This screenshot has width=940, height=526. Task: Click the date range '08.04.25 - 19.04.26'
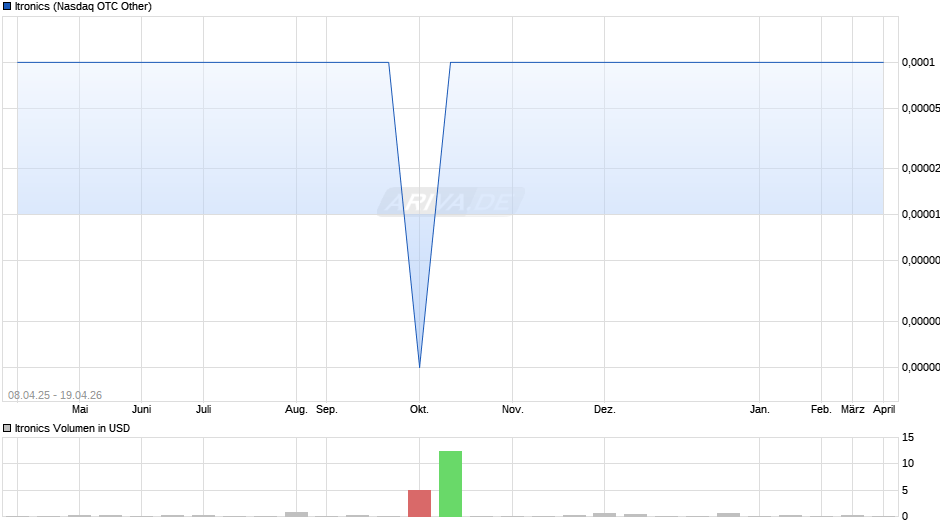click(55, 395)
